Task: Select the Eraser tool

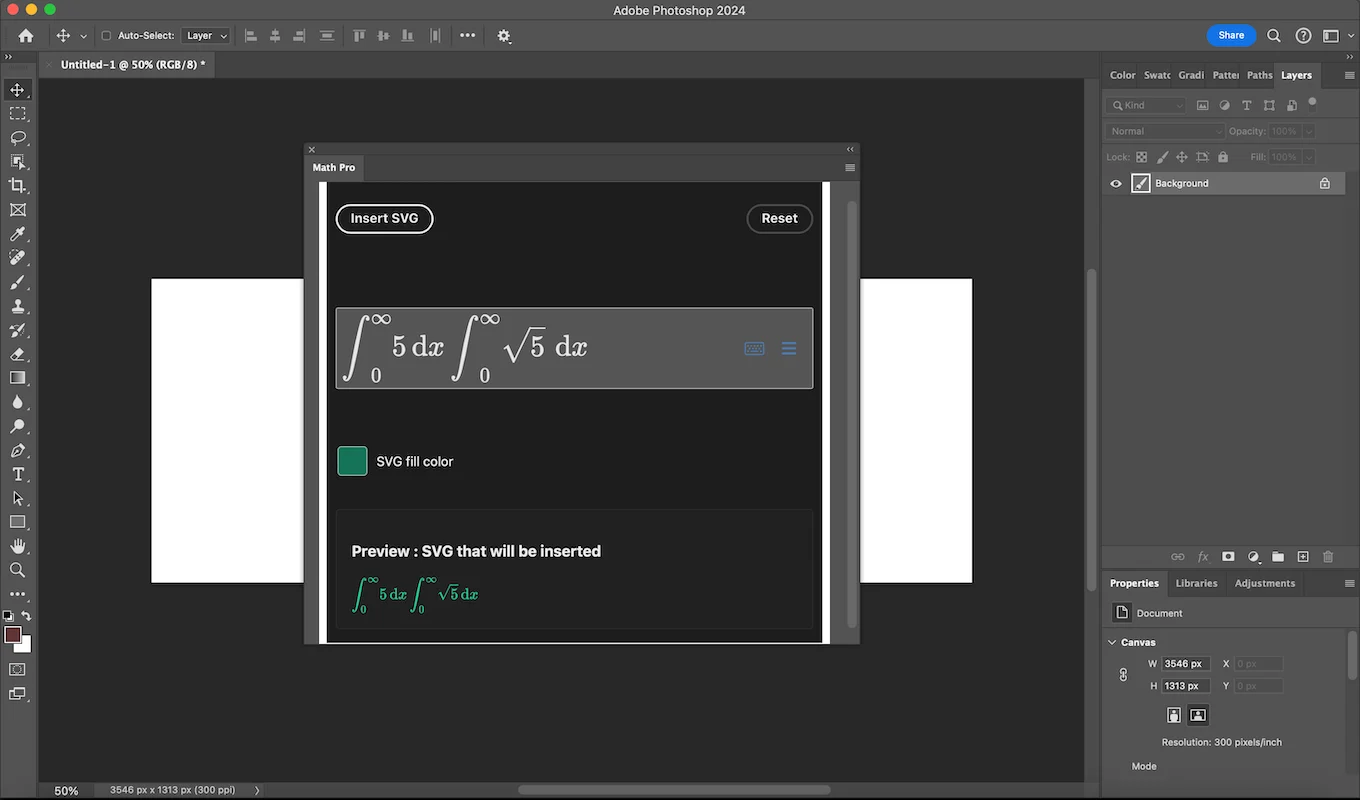Action: click(18, 354)
